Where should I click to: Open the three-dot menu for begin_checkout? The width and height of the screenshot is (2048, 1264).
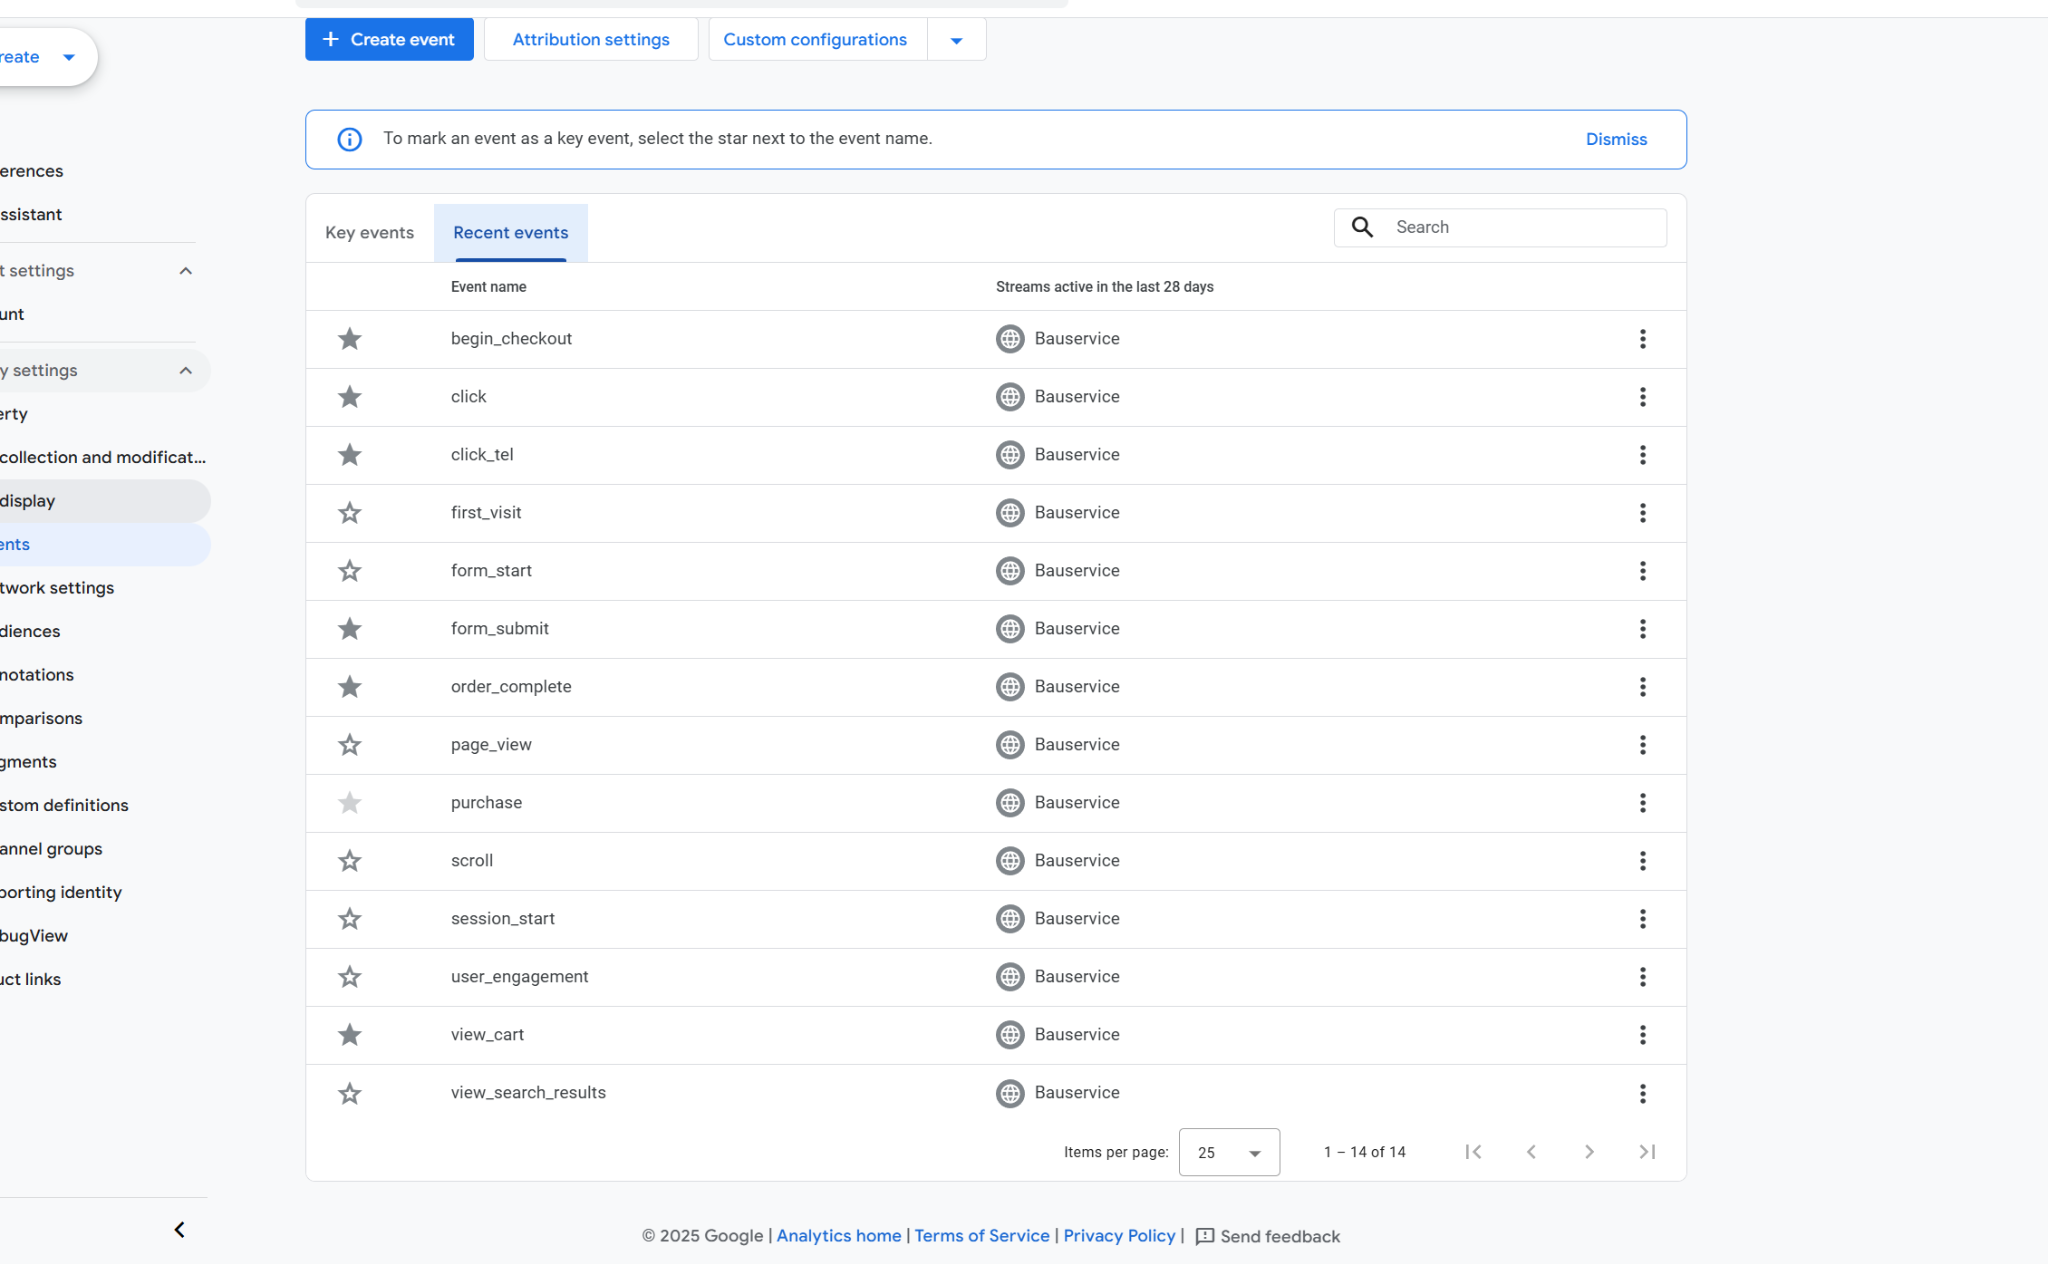[1642, 339]
